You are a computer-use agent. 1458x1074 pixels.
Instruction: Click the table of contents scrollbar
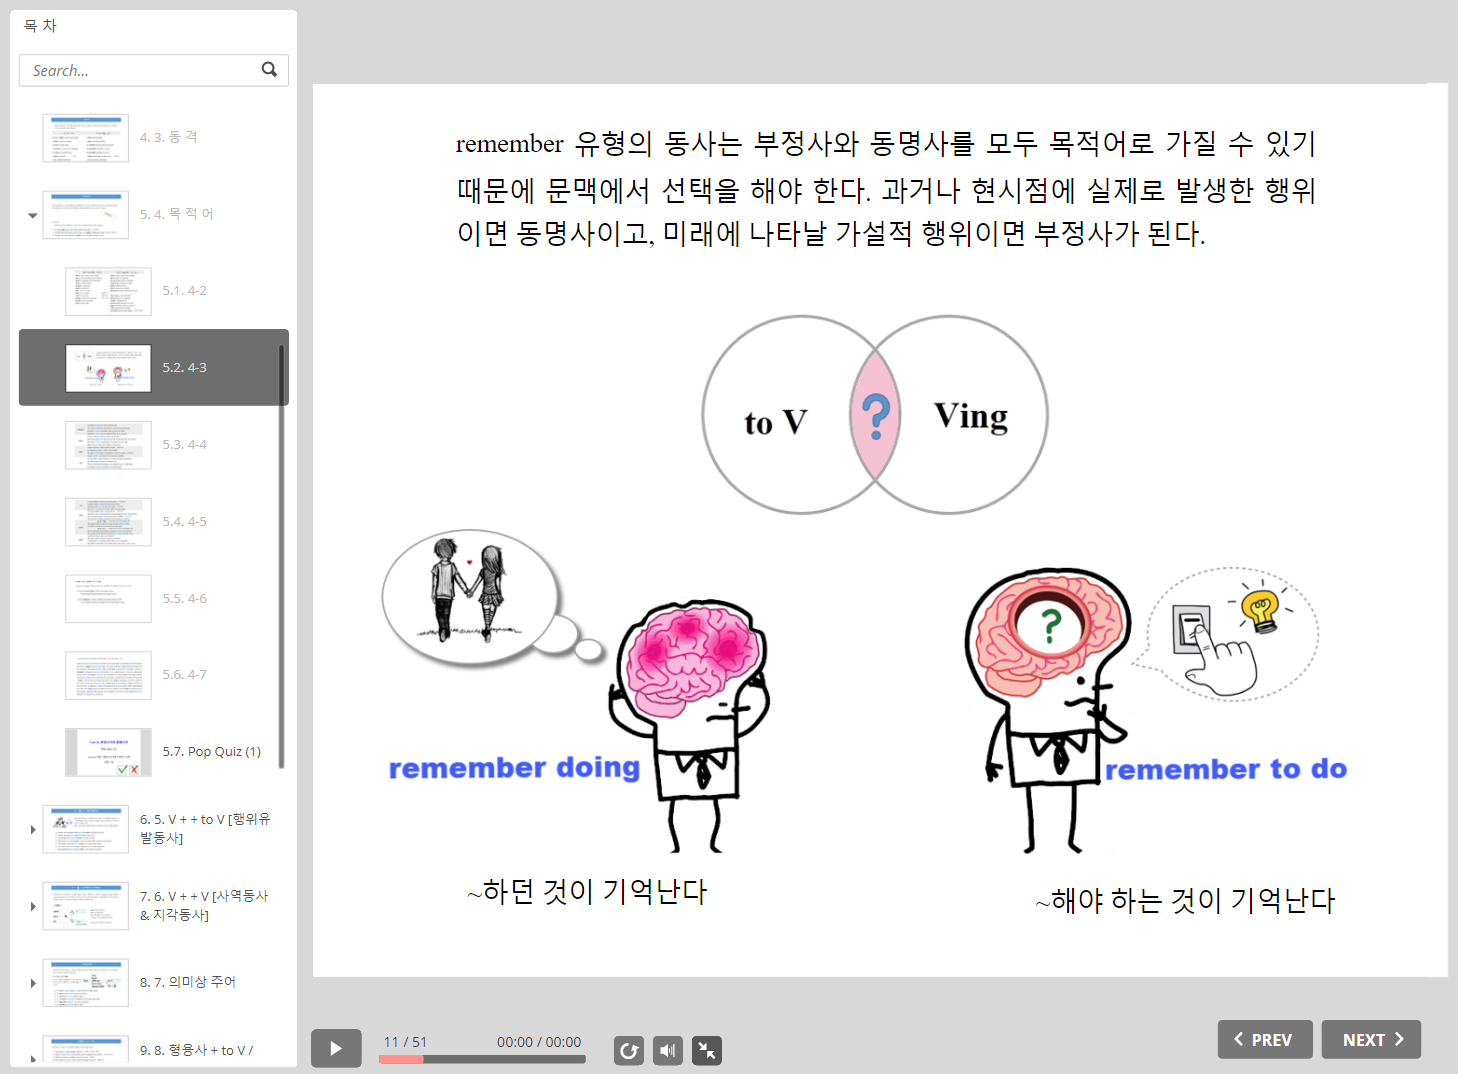click(x=282, y=557)
